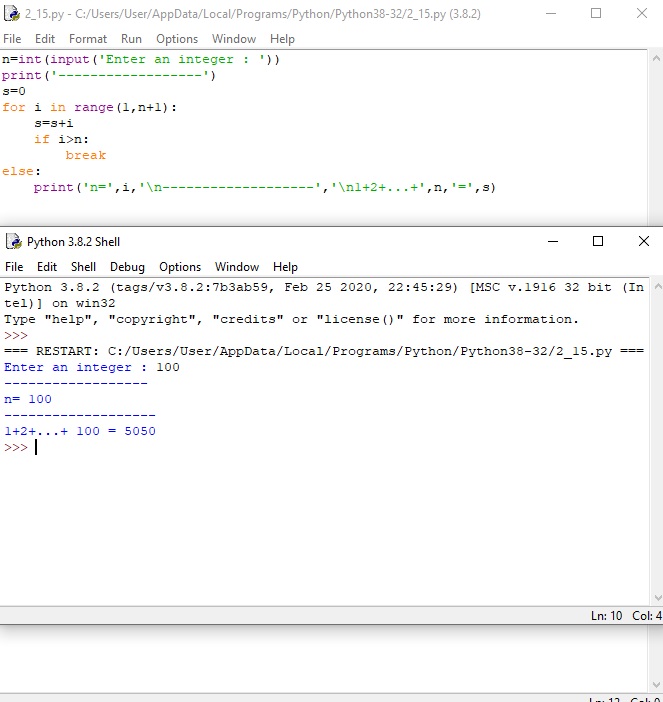
Task: Minimize the Python Shell window
Action: [x=553, y=241]
